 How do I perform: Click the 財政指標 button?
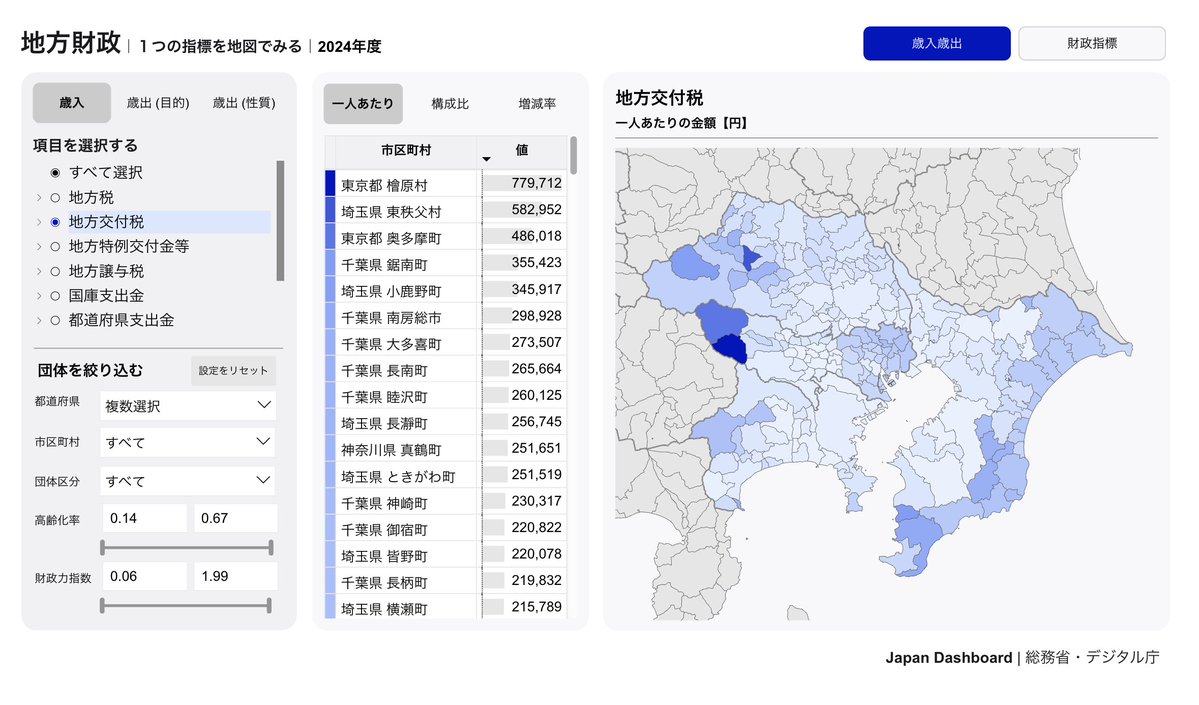click(x=1092, y=44)
